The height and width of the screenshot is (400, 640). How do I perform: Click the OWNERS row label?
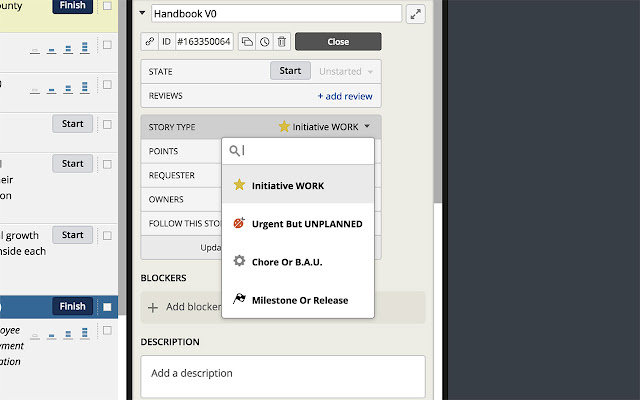coord(166,200)
